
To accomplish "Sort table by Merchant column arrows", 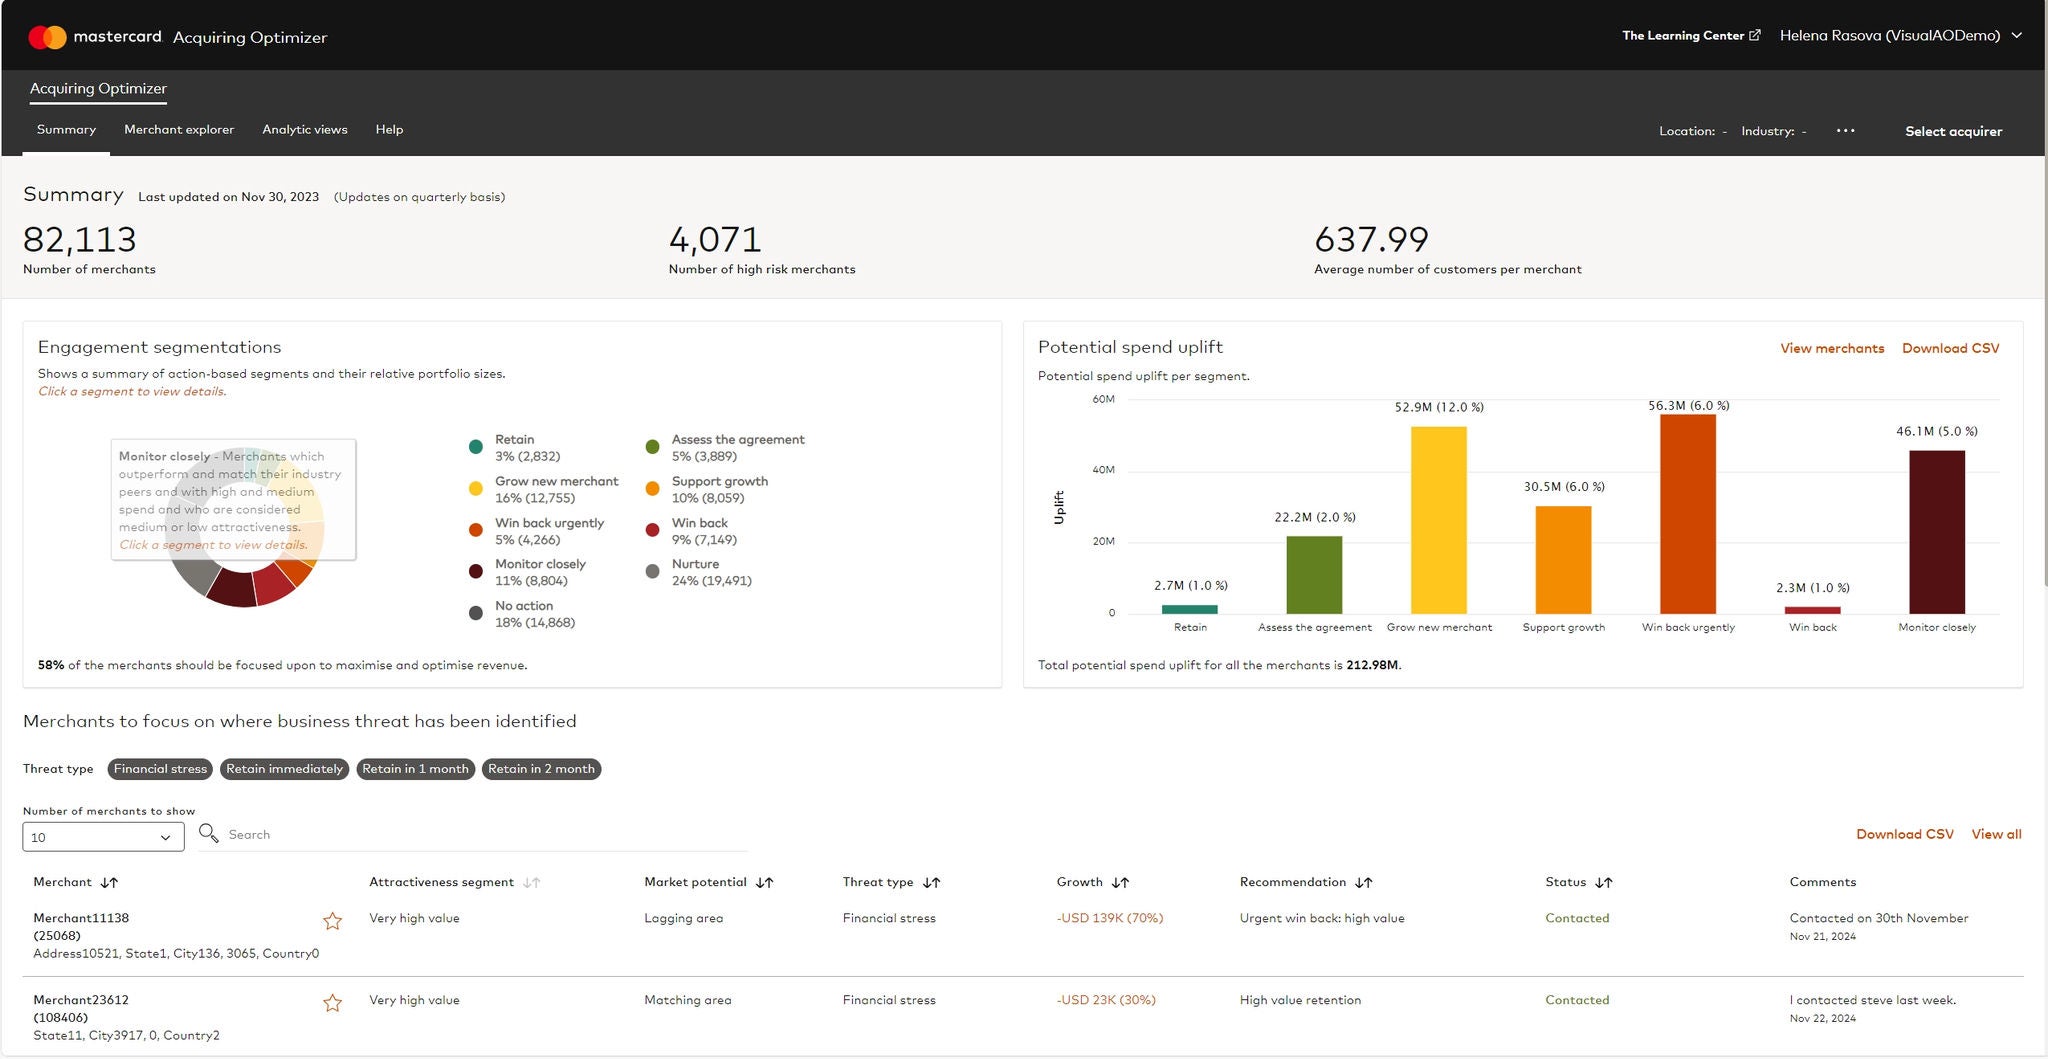I will 109,883.
